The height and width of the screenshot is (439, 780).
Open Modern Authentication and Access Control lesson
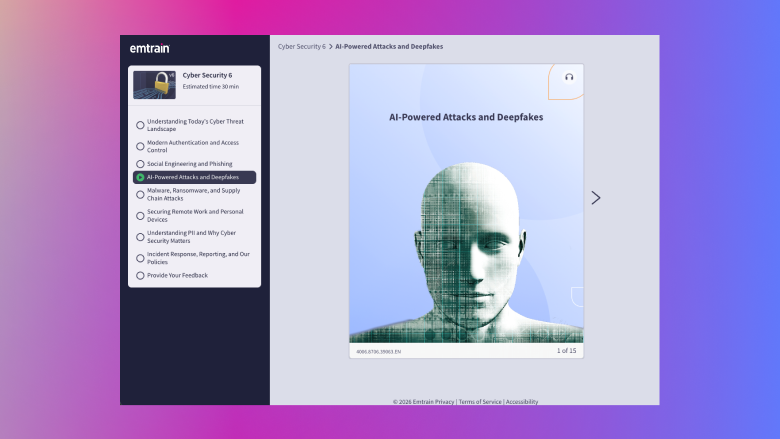coord(193,146)
